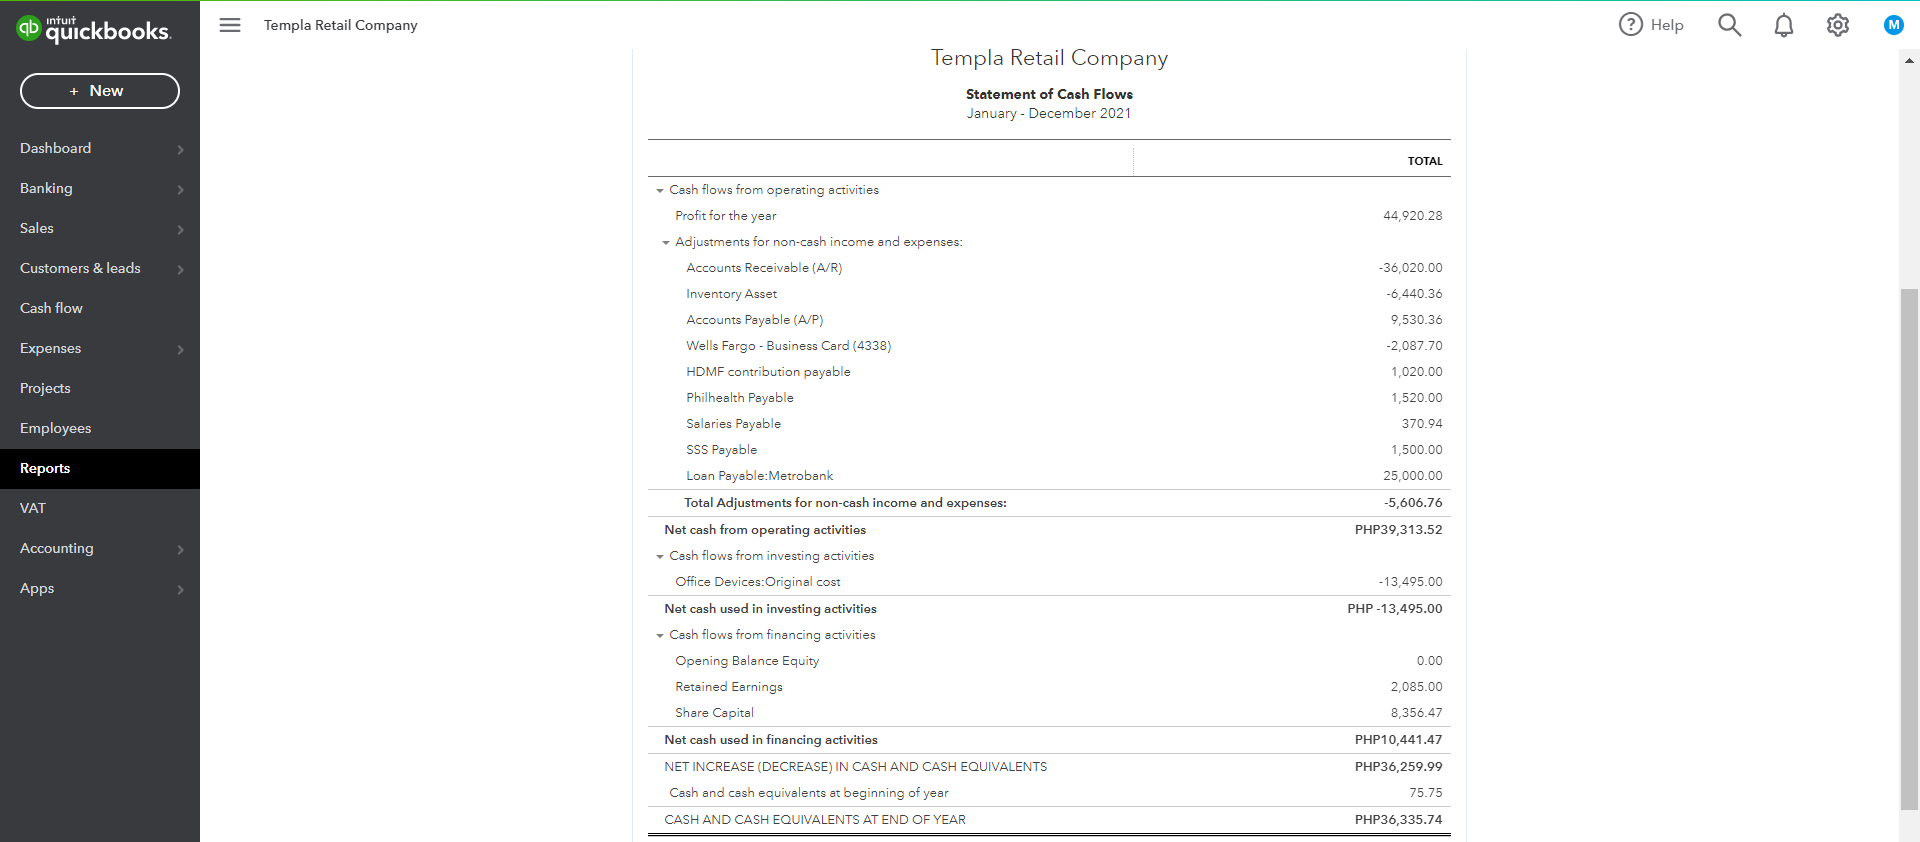
Task: Collapse Cash flows from investing activities
Action: pyautogui.click(x=660, y=556)
